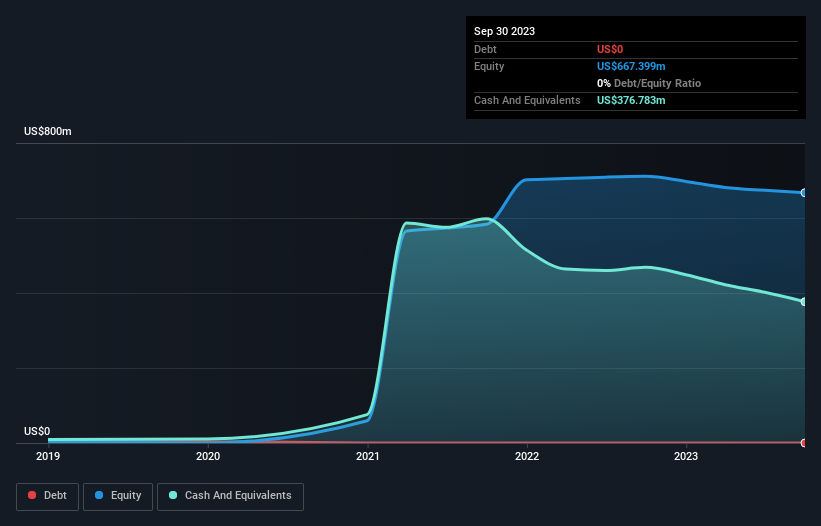Click the US$667.399m equity value
The width and height of the screenshot is (821, 526).
(631, 66)
